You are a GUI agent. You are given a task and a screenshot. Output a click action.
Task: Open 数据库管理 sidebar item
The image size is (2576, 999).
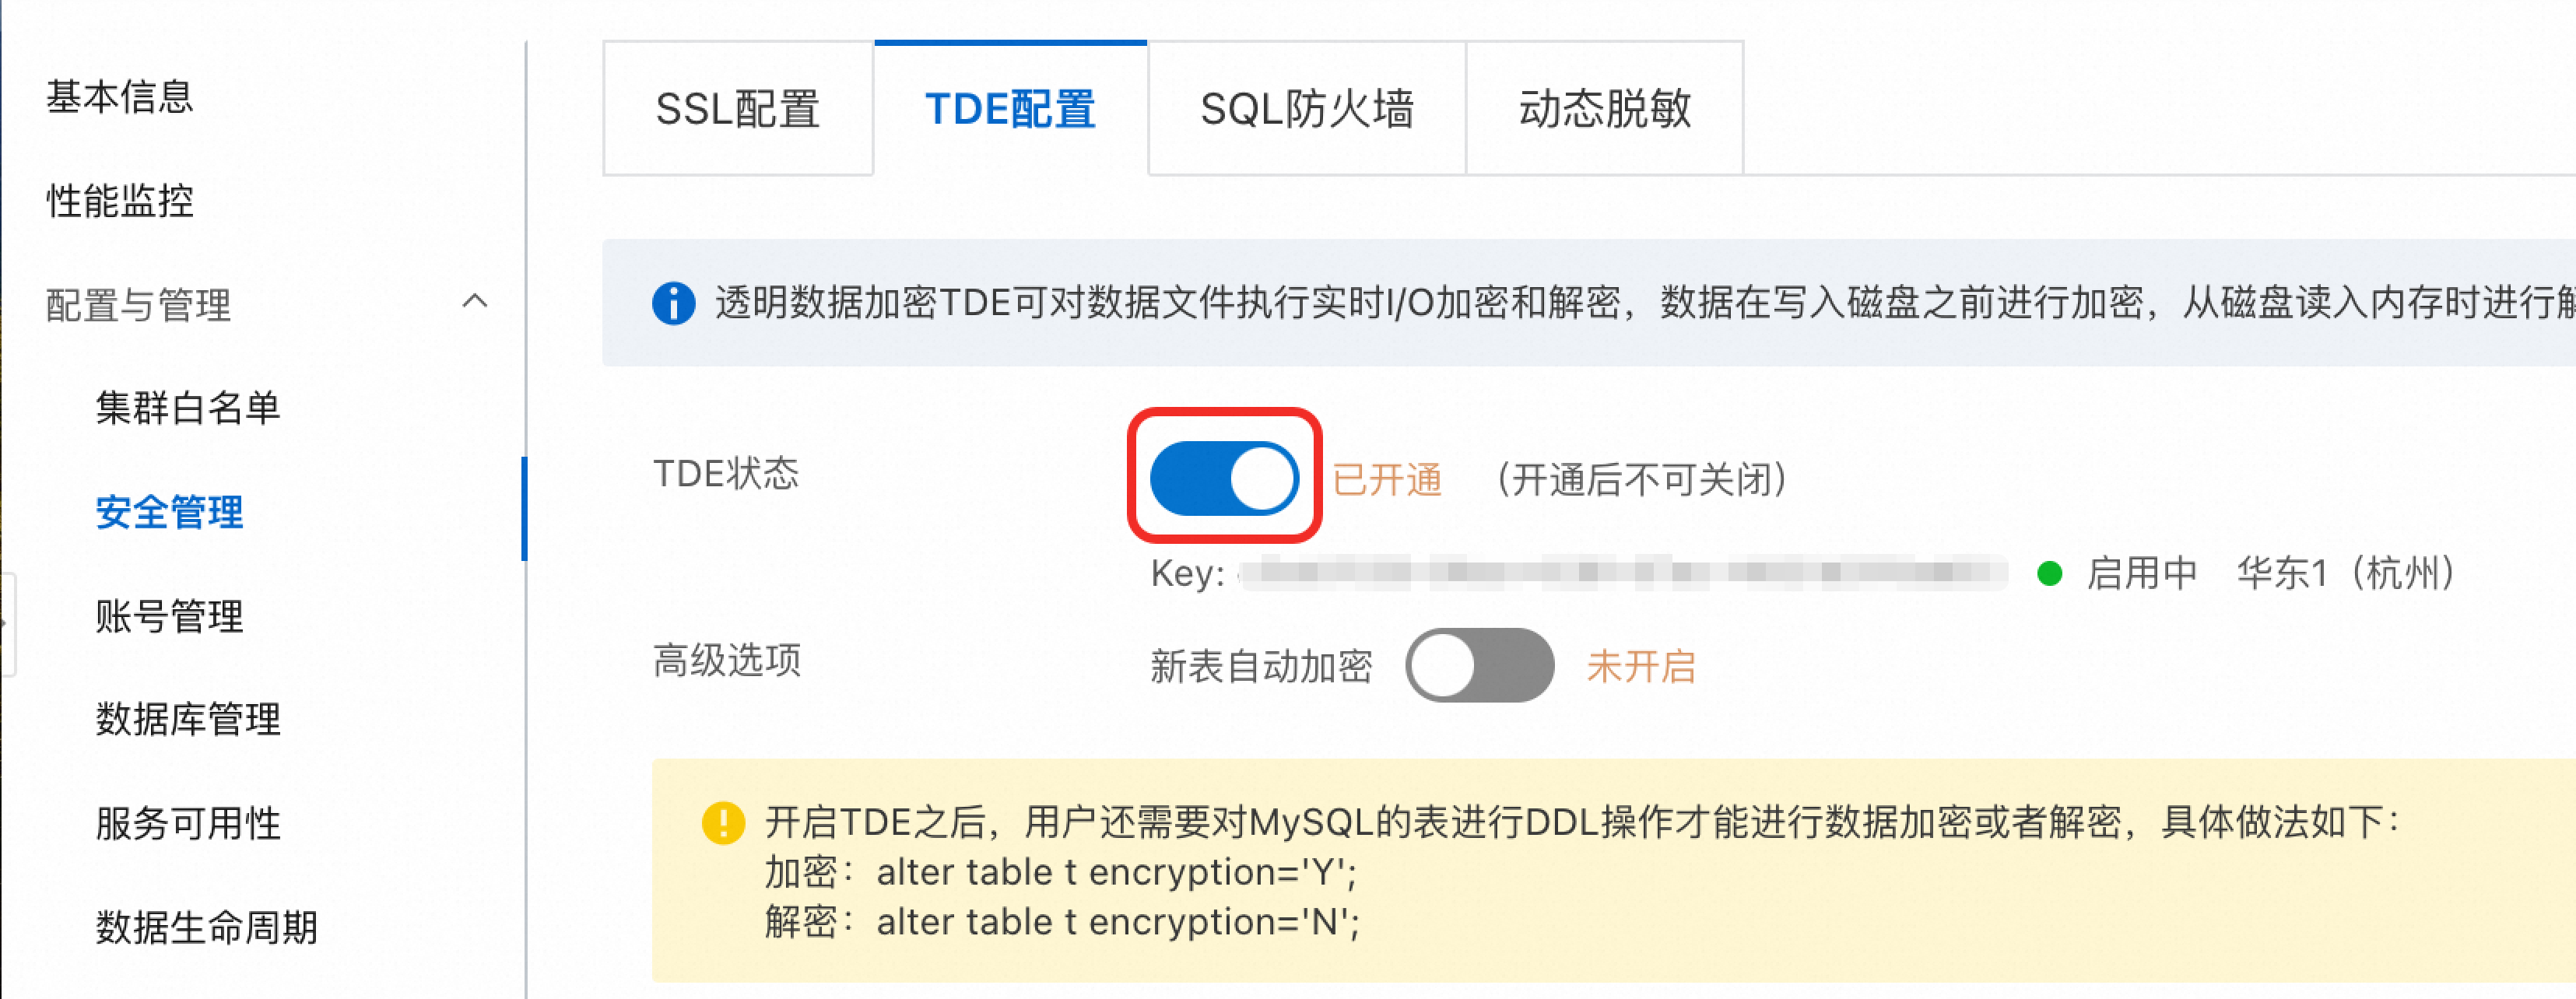[x=188, y=720]
